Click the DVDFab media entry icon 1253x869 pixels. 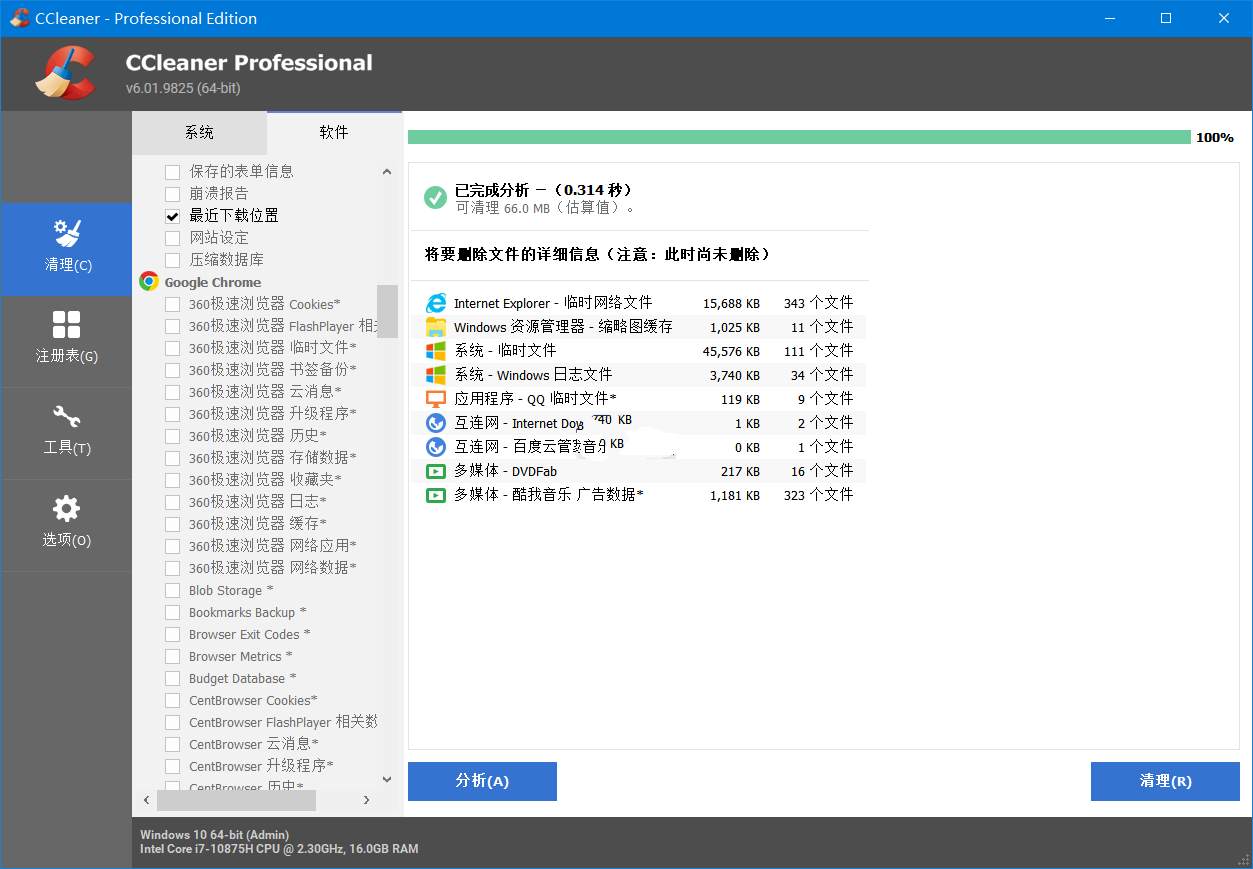pos(435,470)
